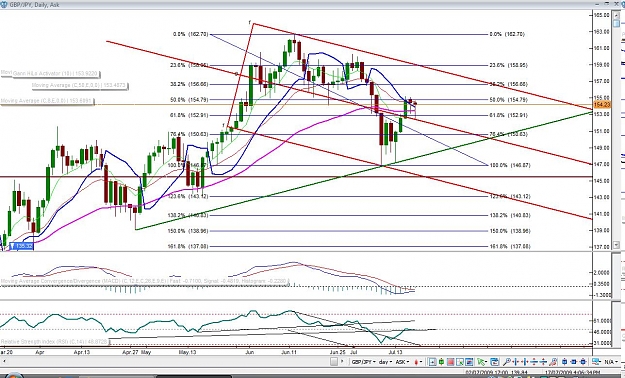The width and height of the screenshot is (625, 378).
Task: Click the chart image toolbar icon
Action: pyautogui.click(x=469, y=362)
